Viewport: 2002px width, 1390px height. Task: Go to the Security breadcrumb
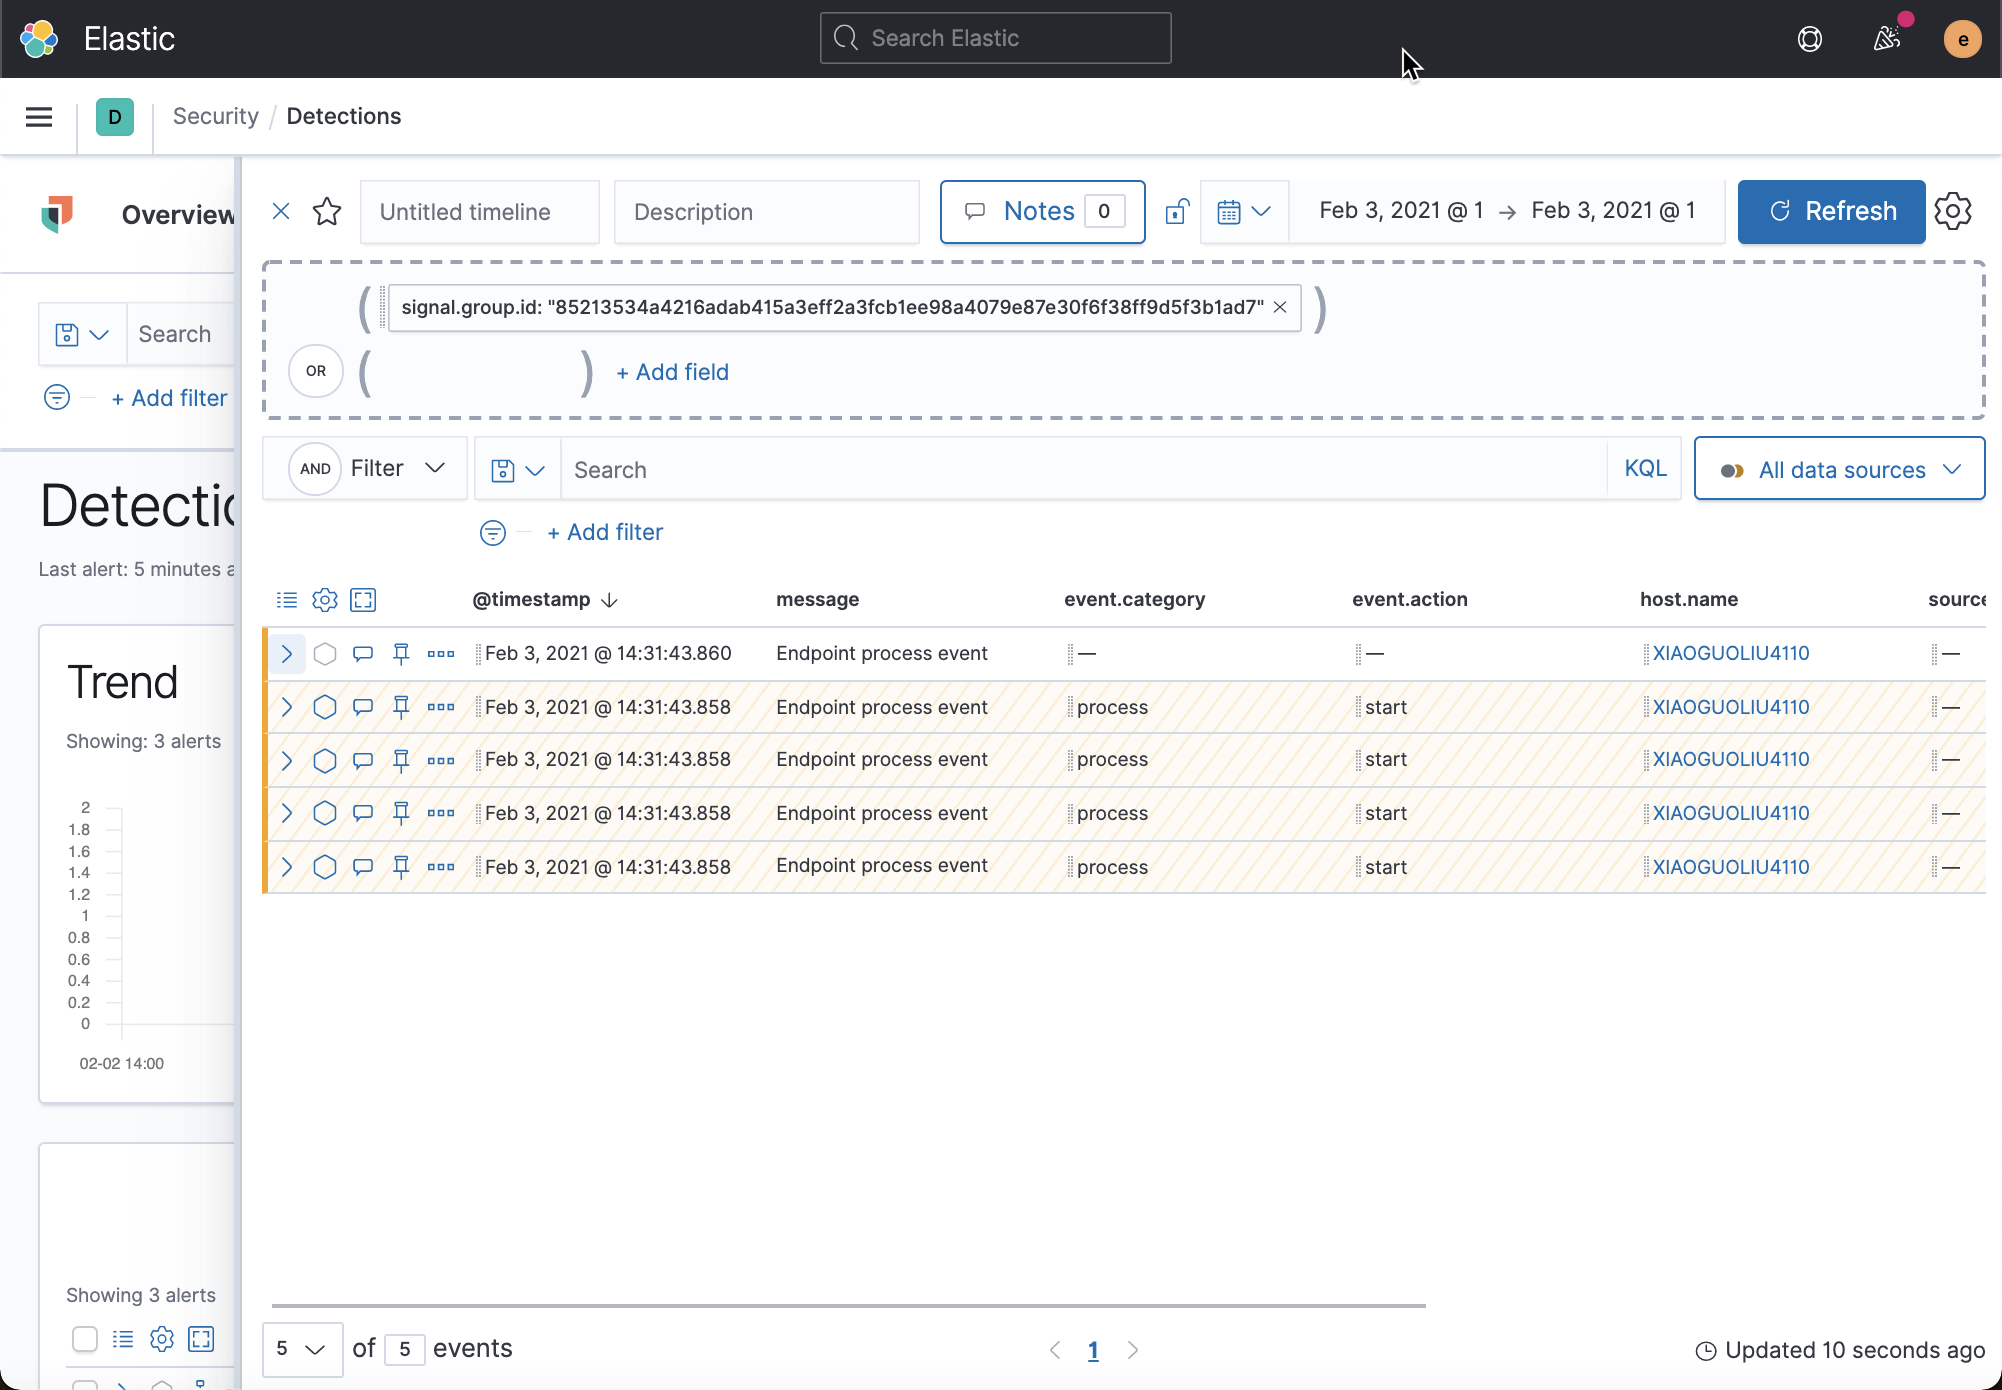pos(215,116)
